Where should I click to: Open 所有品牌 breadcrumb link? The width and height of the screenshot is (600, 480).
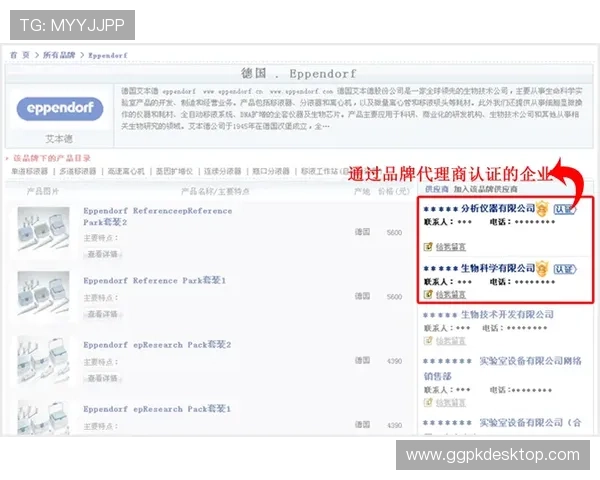click(x=59, y=55)
